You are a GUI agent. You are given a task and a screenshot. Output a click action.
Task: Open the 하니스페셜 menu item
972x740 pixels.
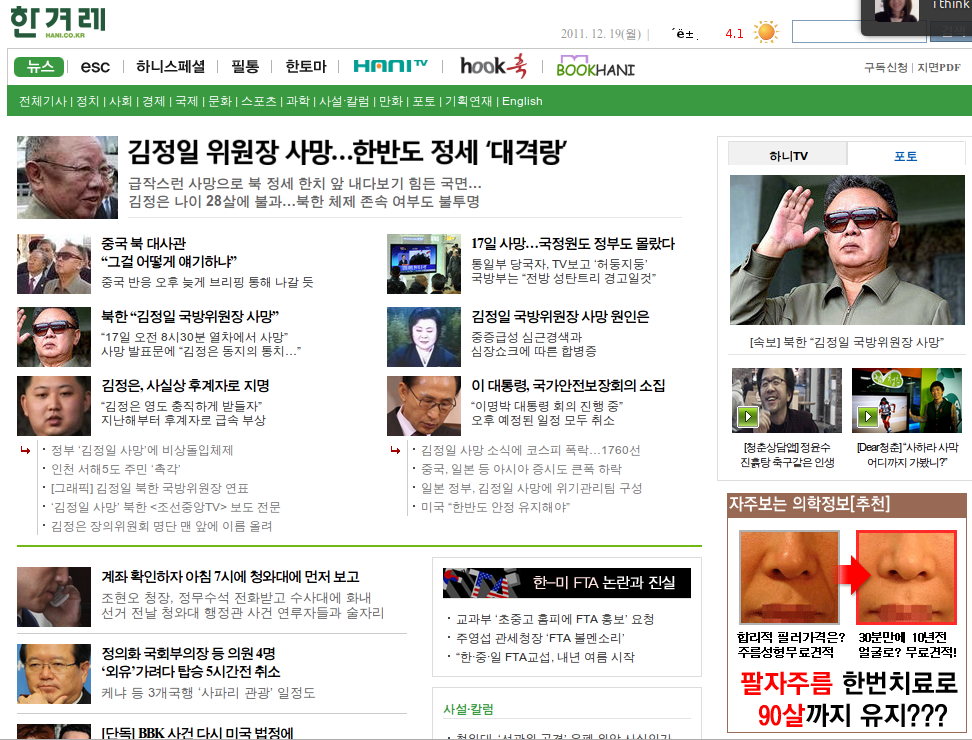click(170, 67)
